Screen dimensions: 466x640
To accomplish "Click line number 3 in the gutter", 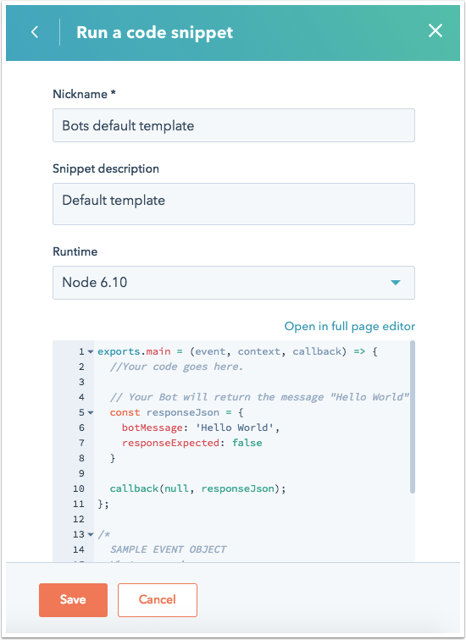I will pos(82,382).
